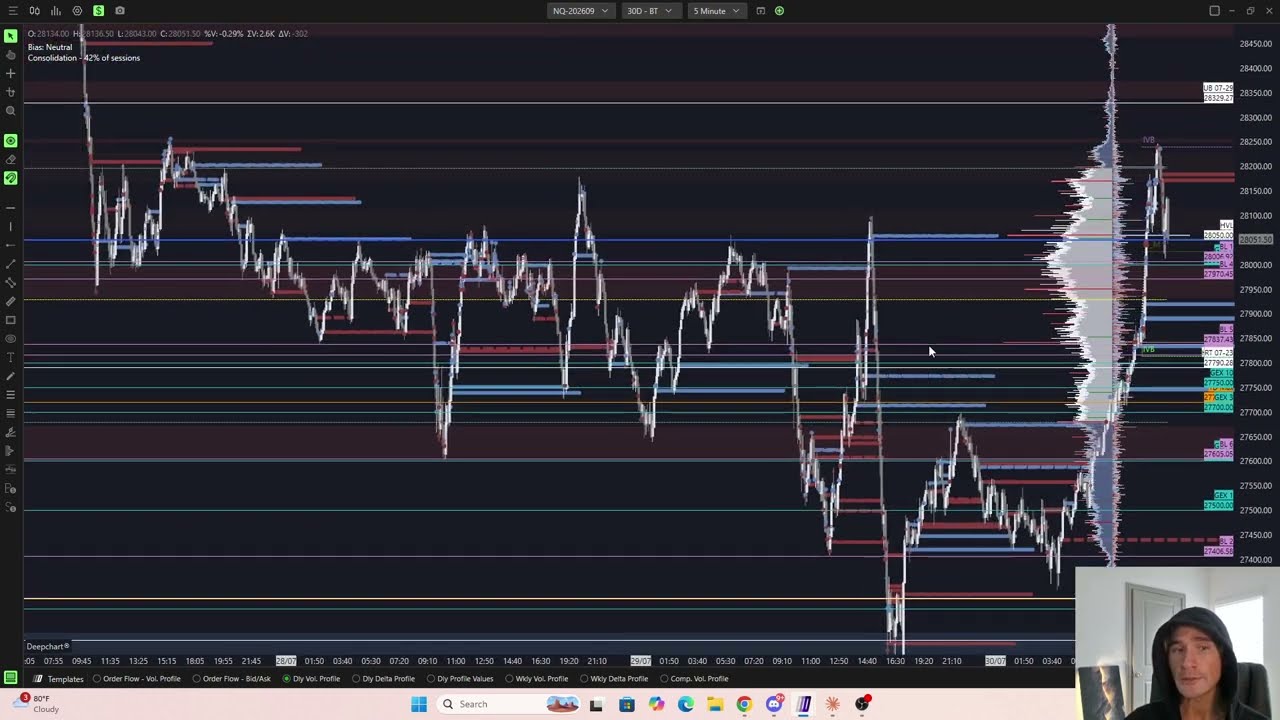The image size is (1280, 720).
Task: Select Dly Delta Profile template
Action: coord(383,679)
